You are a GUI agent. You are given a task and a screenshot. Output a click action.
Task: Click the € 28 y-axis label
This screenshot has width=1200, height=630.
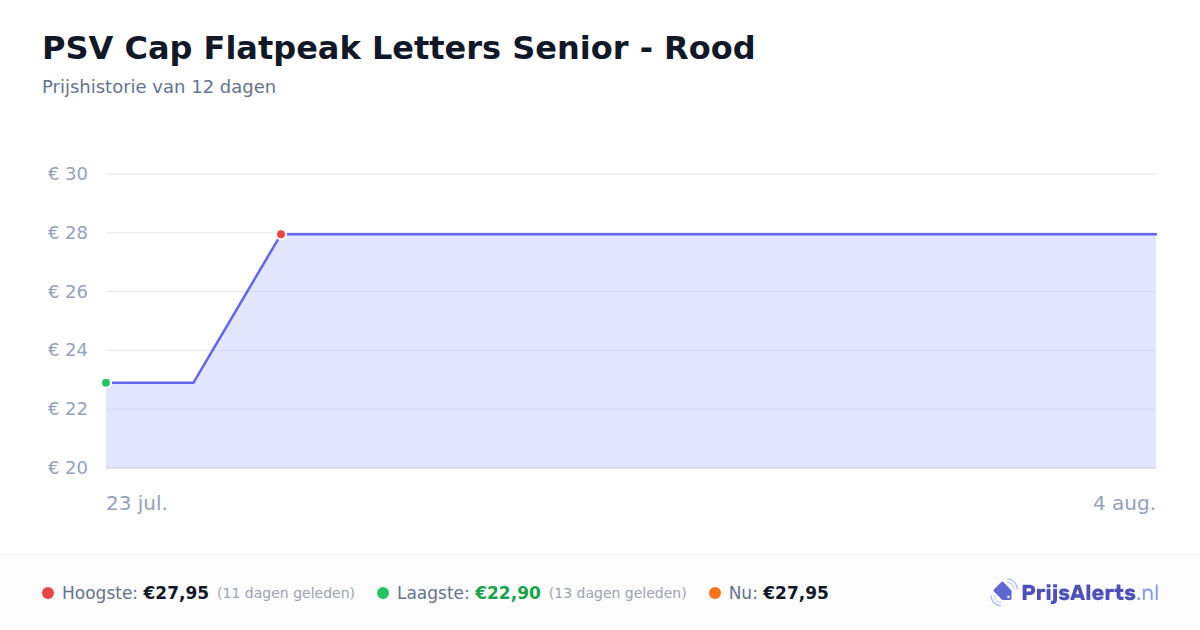68,233
